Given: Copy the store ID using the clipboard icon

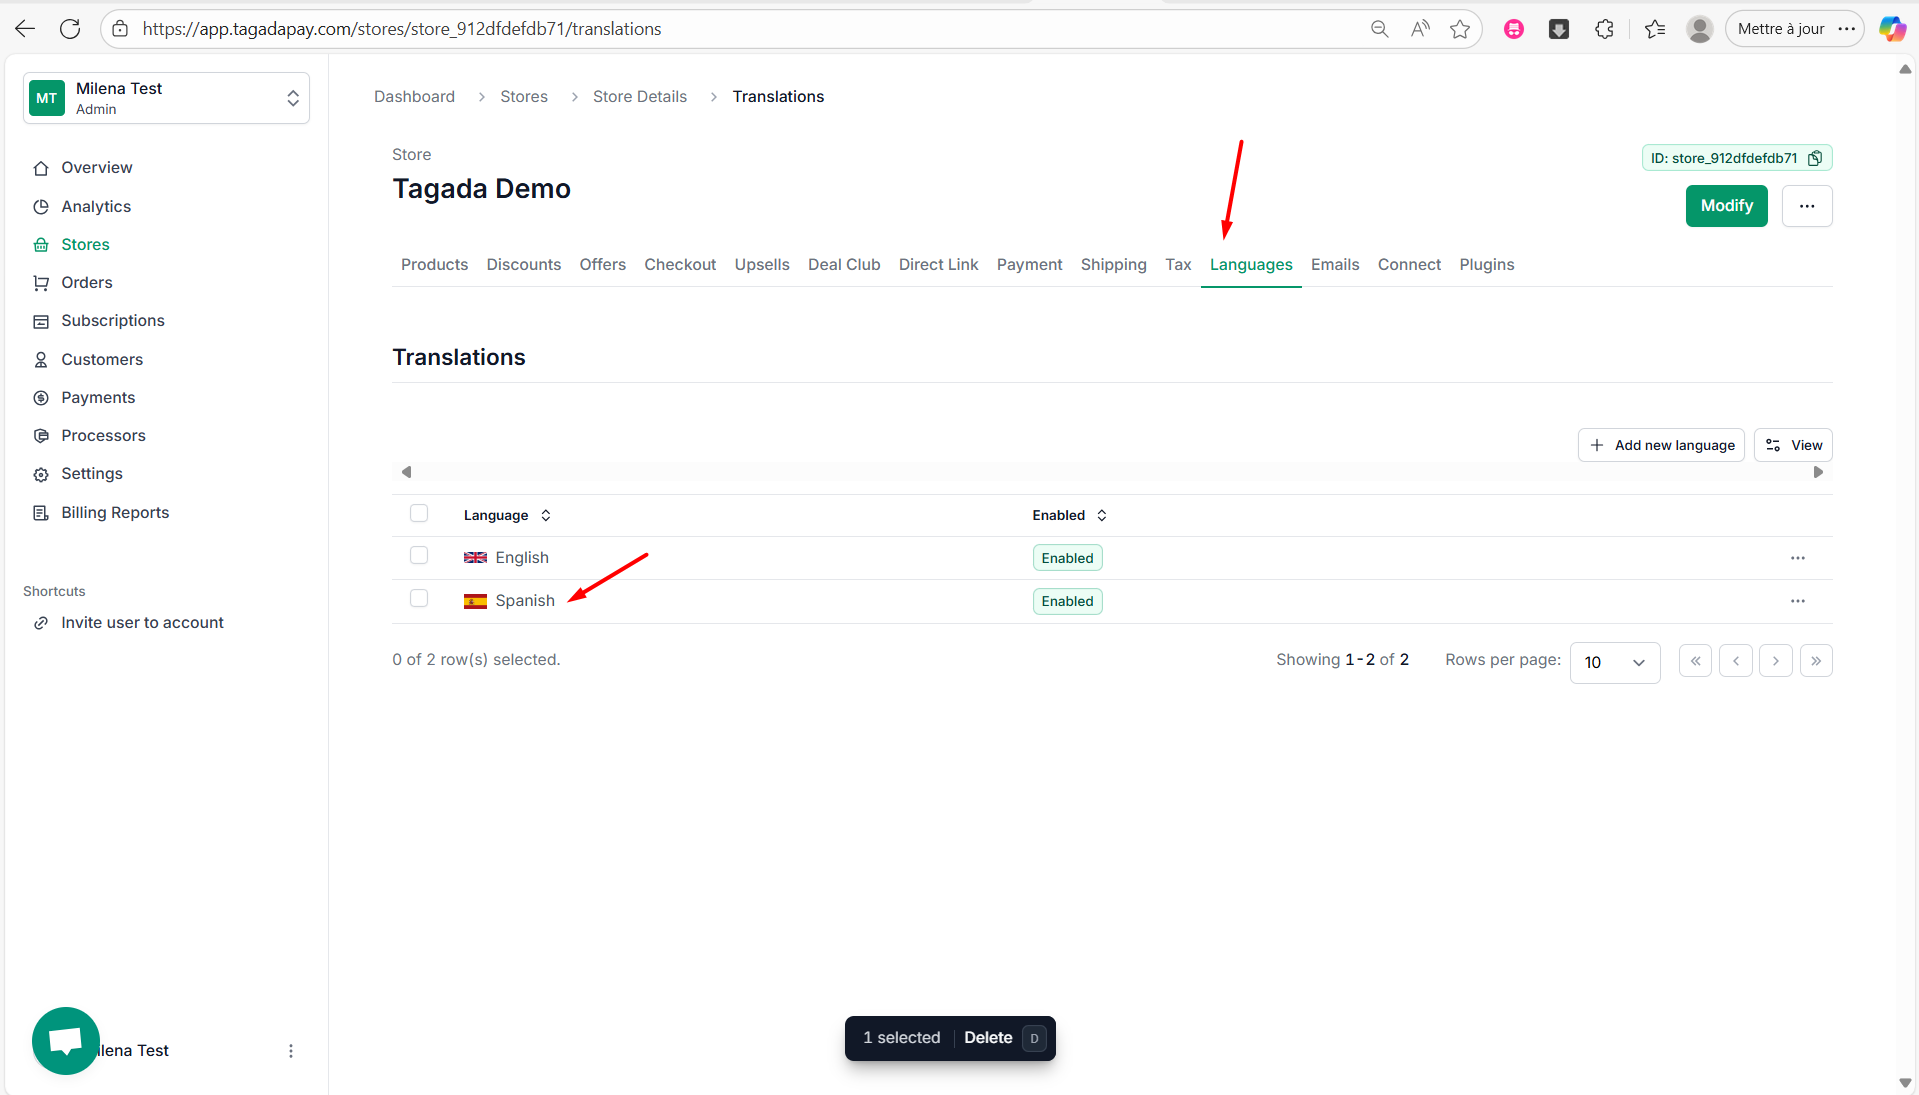Looking at the screenshot, I should pyautogui.click(x=1815, y=158).
